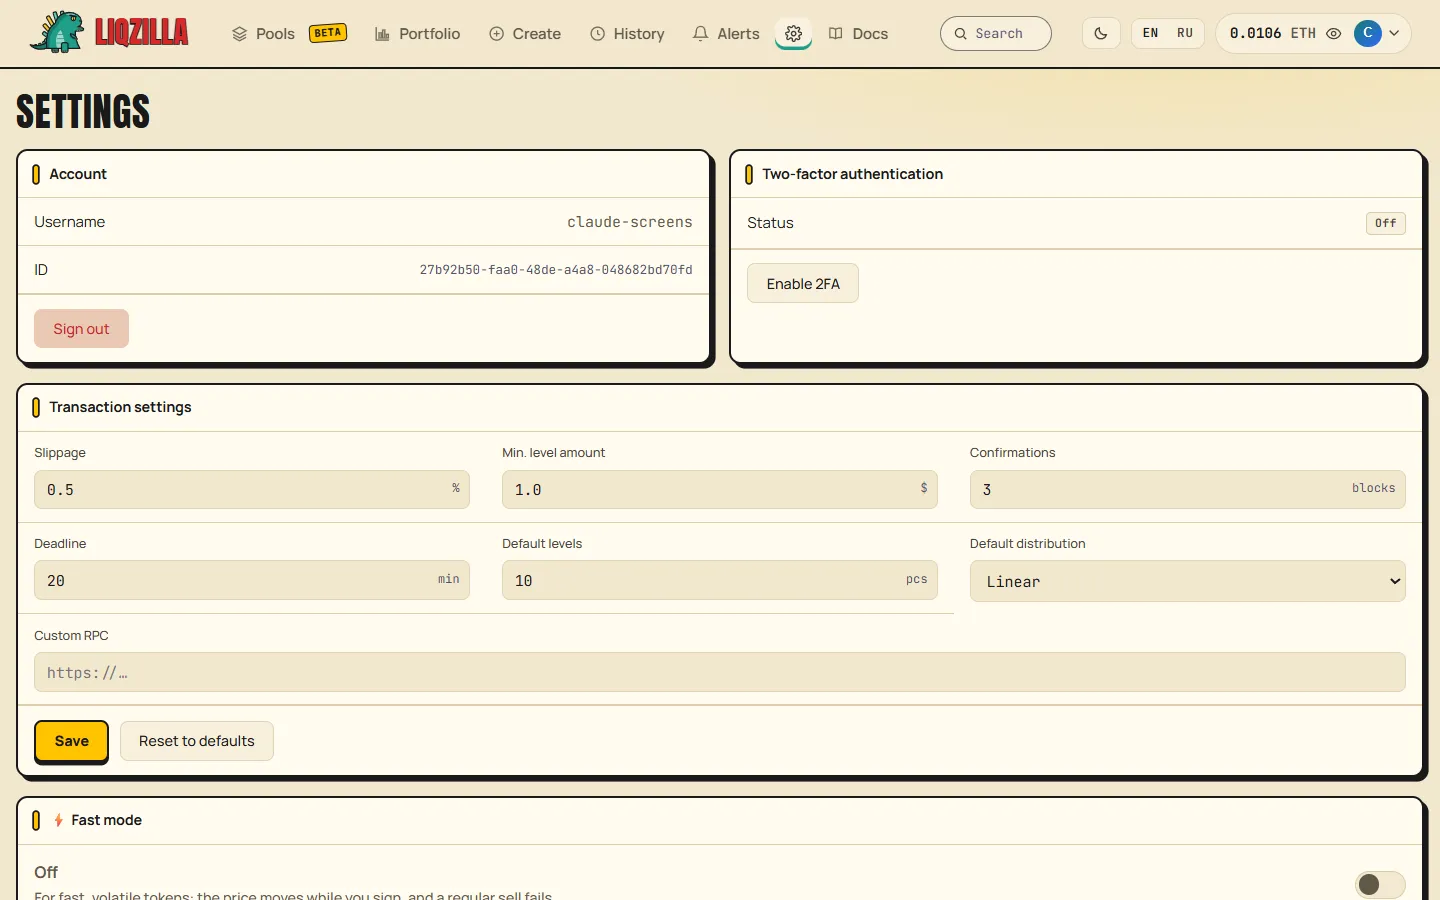Switch language to RU
Viewport: 1440px width, 900px height.
click(x=1185, y=33)
